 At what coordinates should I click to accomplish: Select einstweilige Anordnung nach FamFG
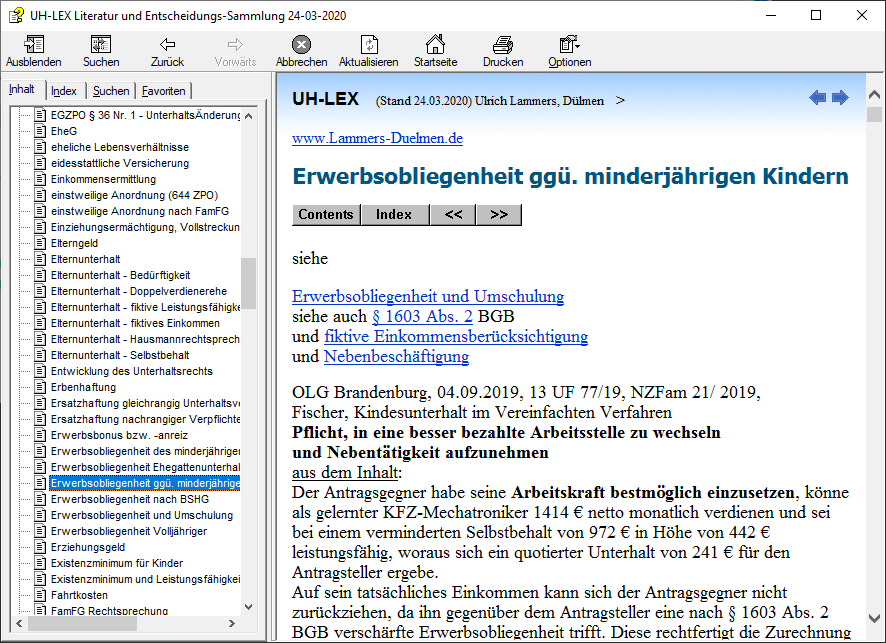coord(140,211)
